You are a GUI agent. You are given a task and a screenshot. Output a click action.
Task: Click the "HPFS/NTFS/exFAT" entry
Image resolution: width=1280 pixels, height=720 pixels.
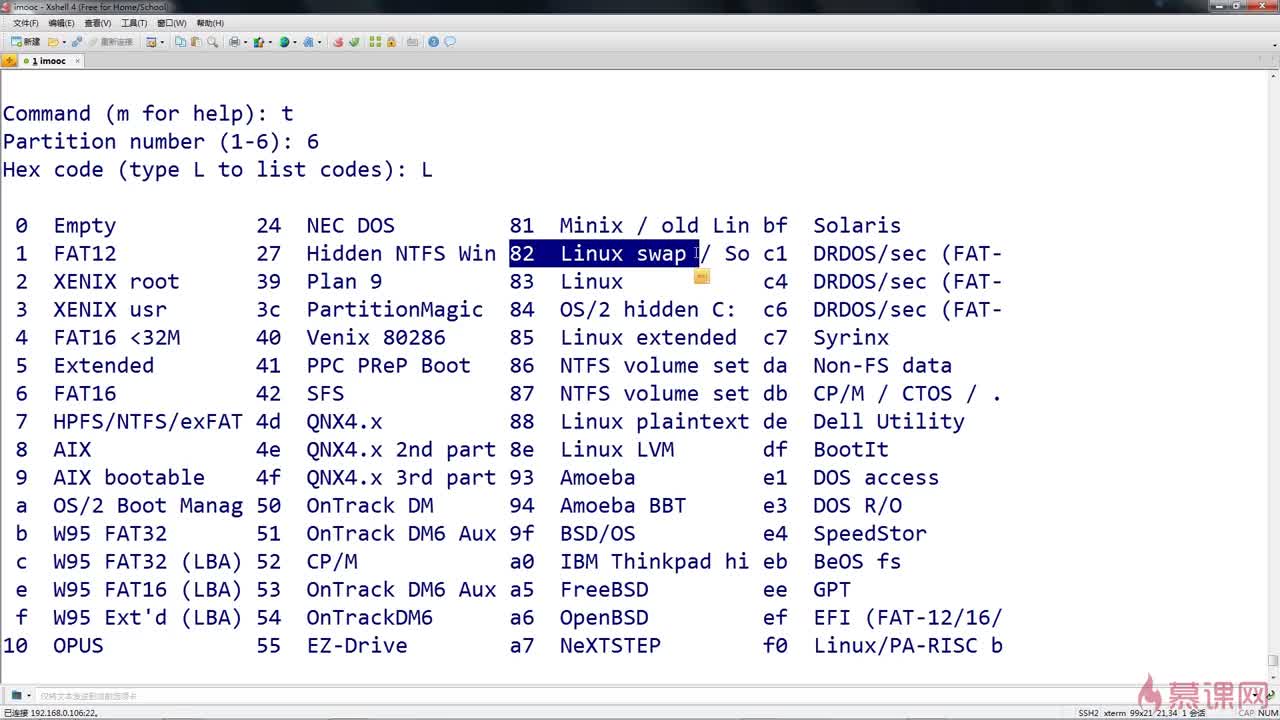tap(148, 422)
